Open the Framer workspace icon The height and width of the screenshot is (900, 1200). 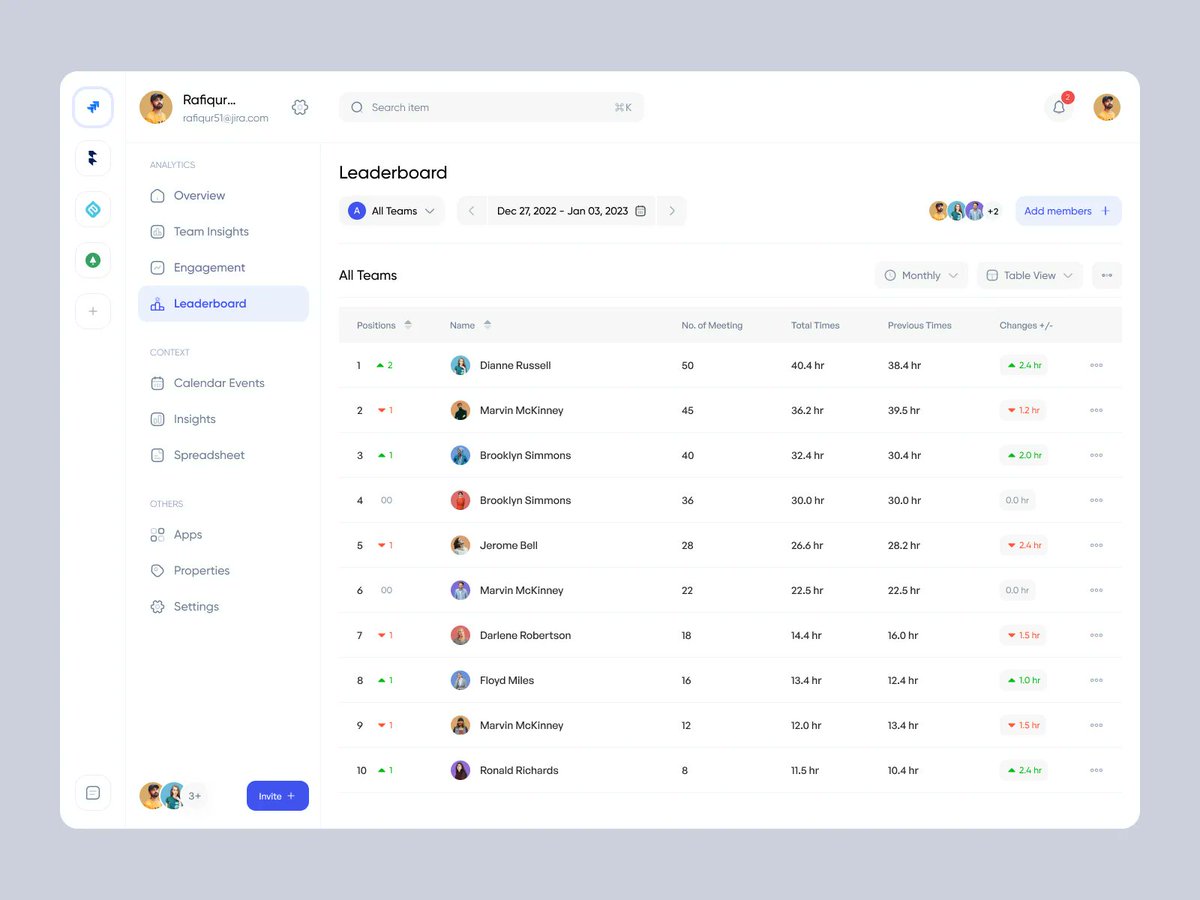[x=93, y=158]
